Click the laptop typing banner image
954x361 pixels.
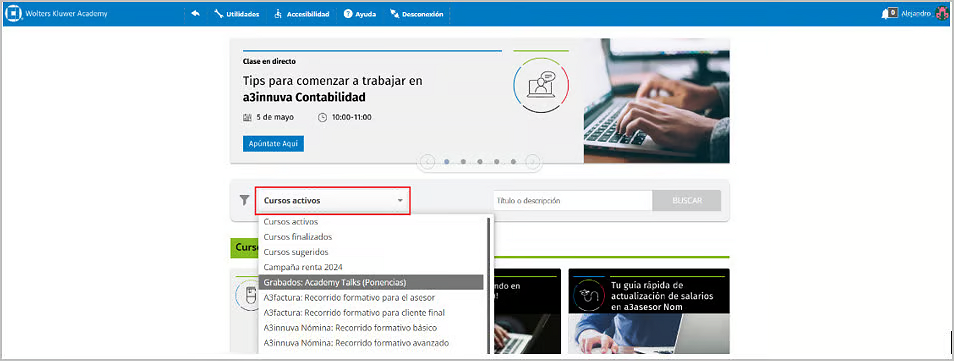656,100
